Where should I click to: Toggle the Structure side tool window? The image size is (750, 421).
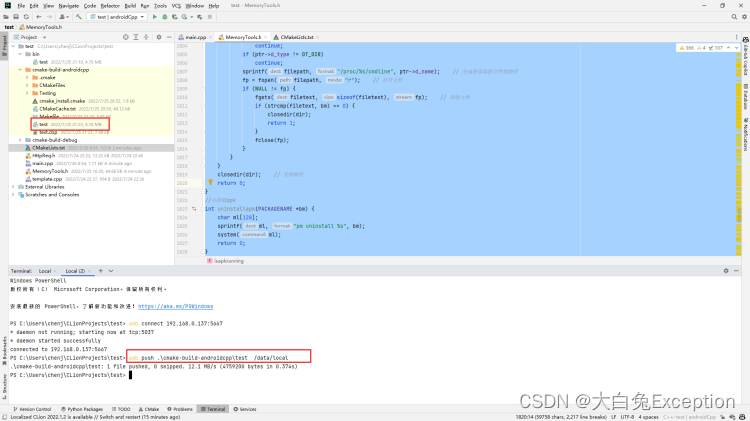click(4, 387)
